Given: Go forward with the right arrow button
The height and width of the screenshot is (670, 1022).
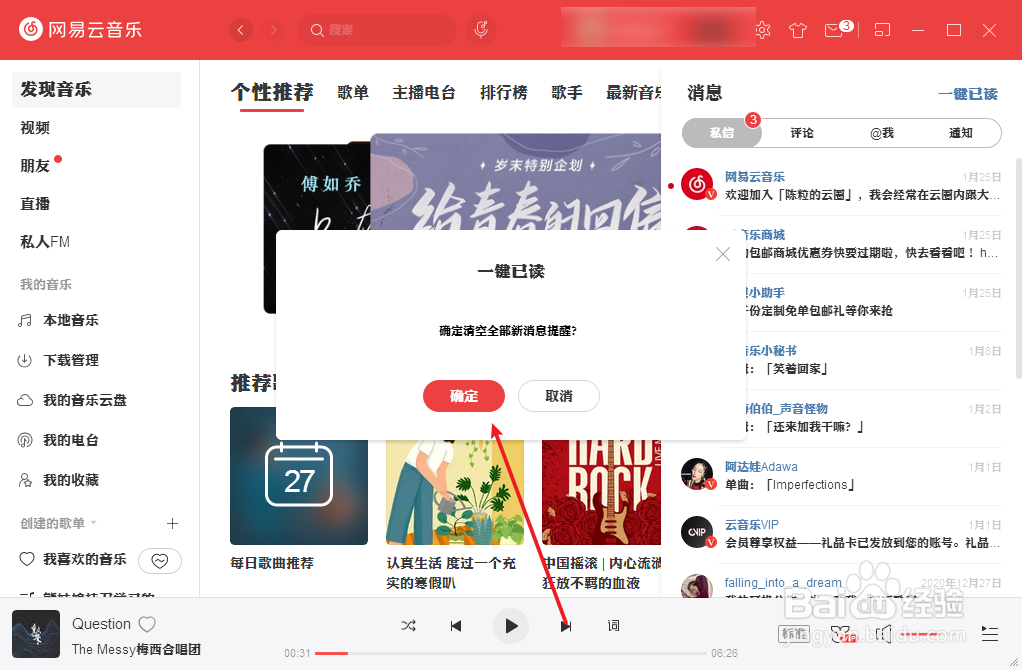Looking at the screenshot, I should click(273, 30).
